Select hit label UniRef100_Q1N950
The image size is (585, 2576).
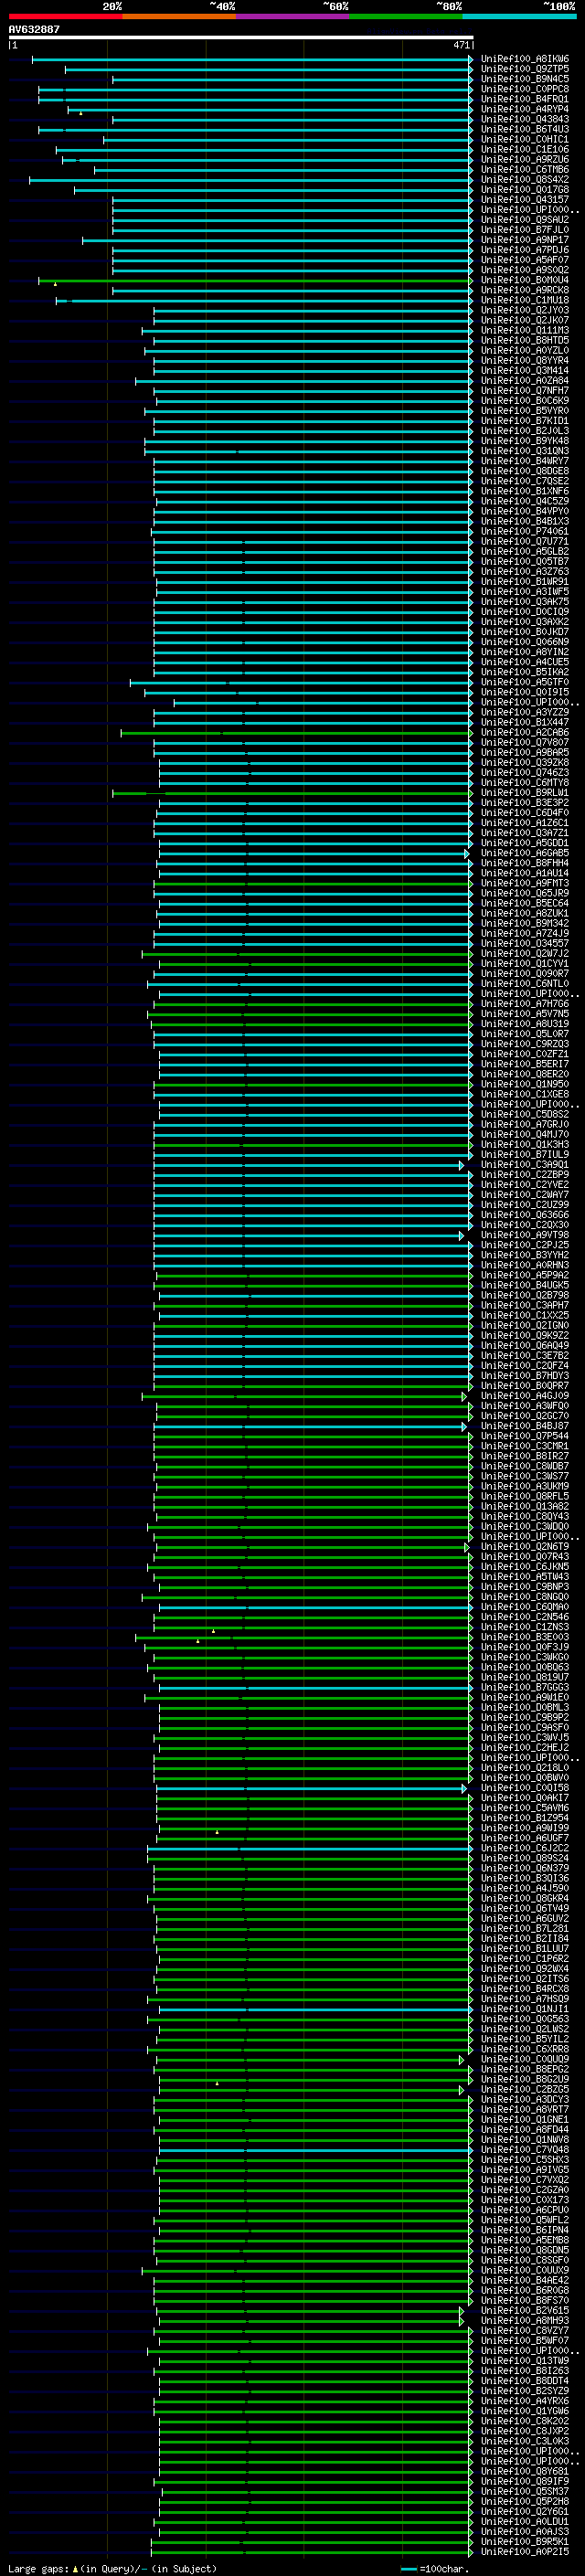[x=525, y=1084]
